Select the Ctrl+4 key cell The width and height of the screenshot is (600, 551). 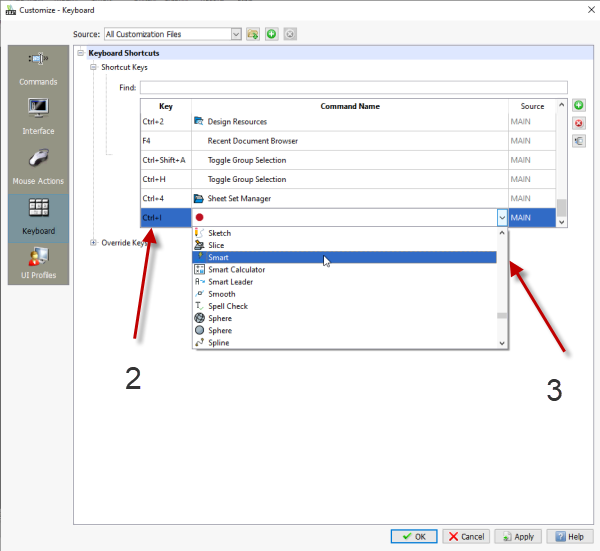(166, 198)
